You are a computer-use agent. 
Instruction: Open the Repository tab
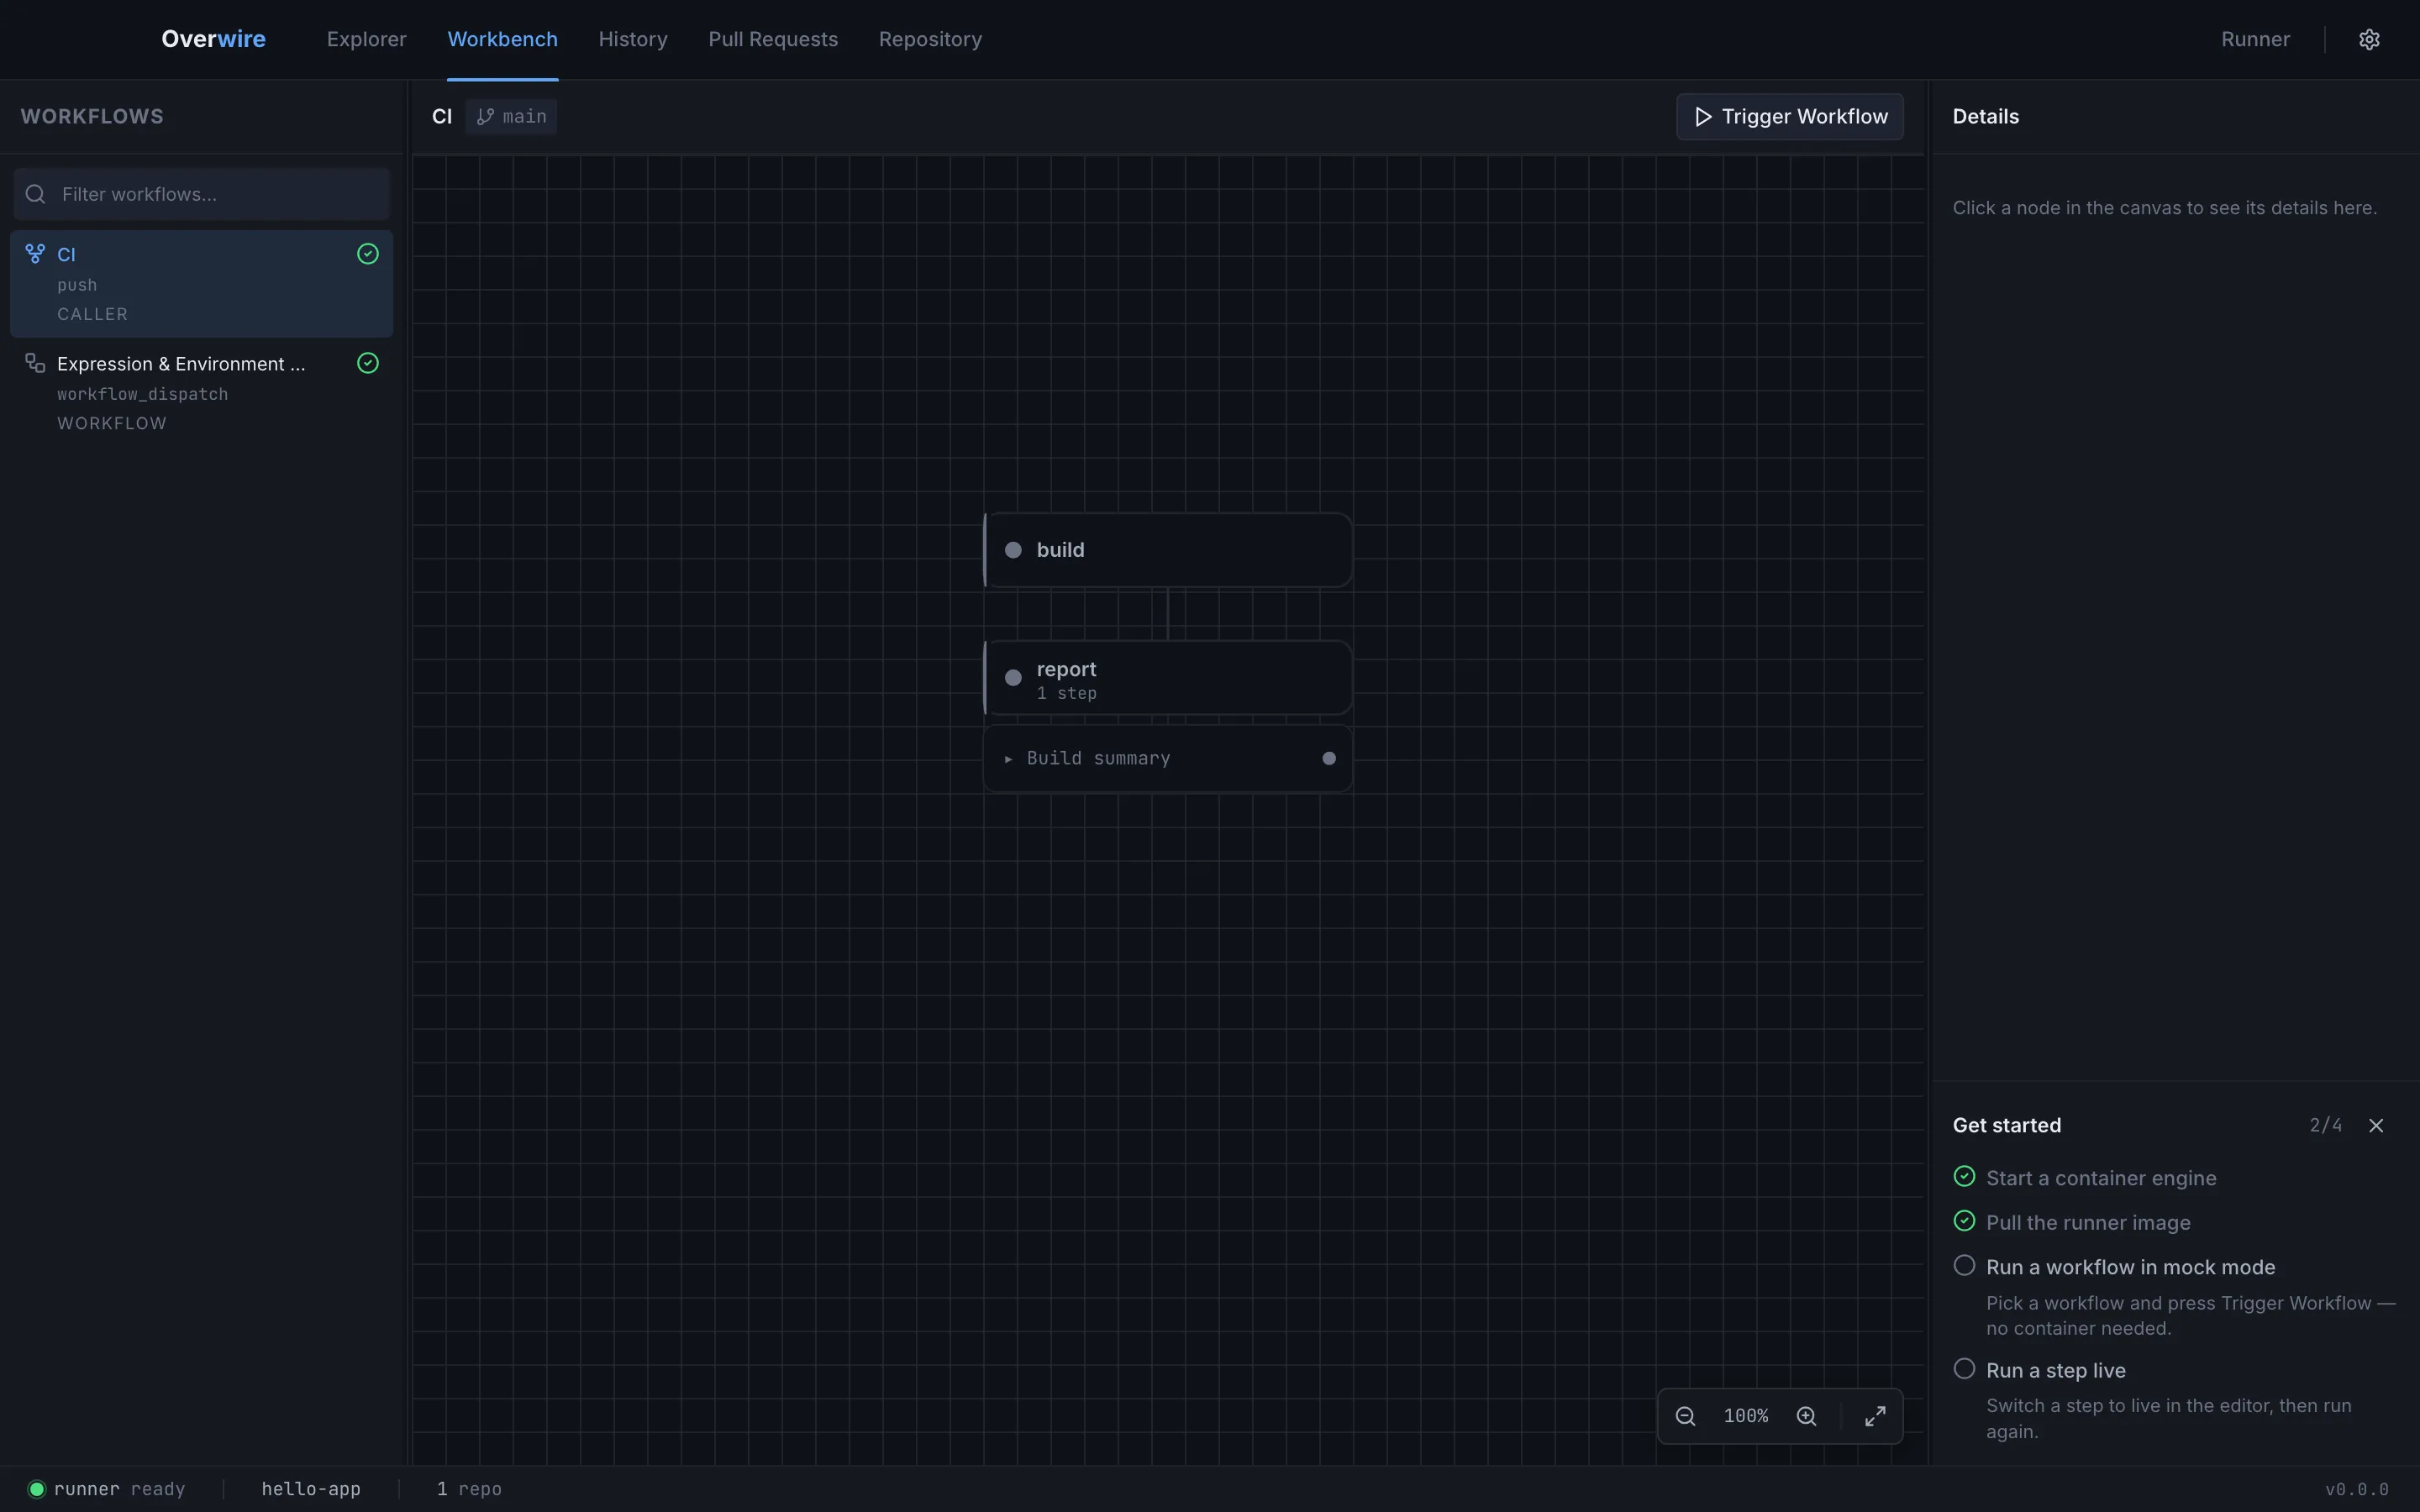pos(930,39)
